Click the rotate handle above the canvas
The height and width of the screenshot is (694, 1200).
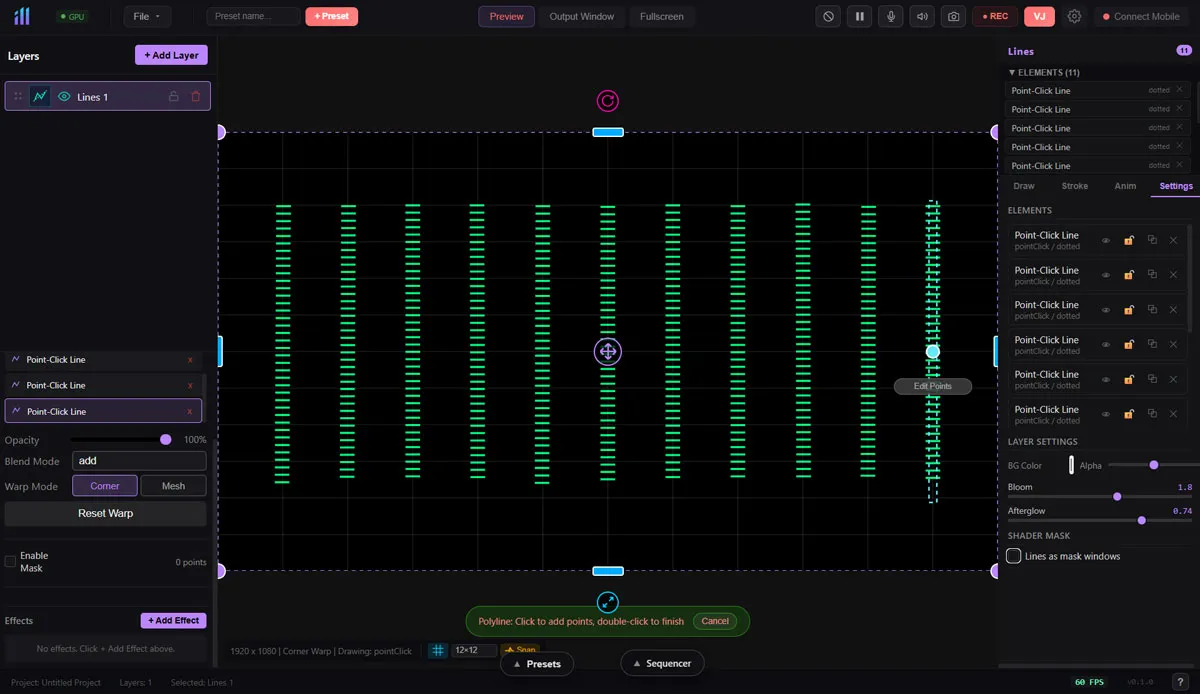[x=608, y=101]
